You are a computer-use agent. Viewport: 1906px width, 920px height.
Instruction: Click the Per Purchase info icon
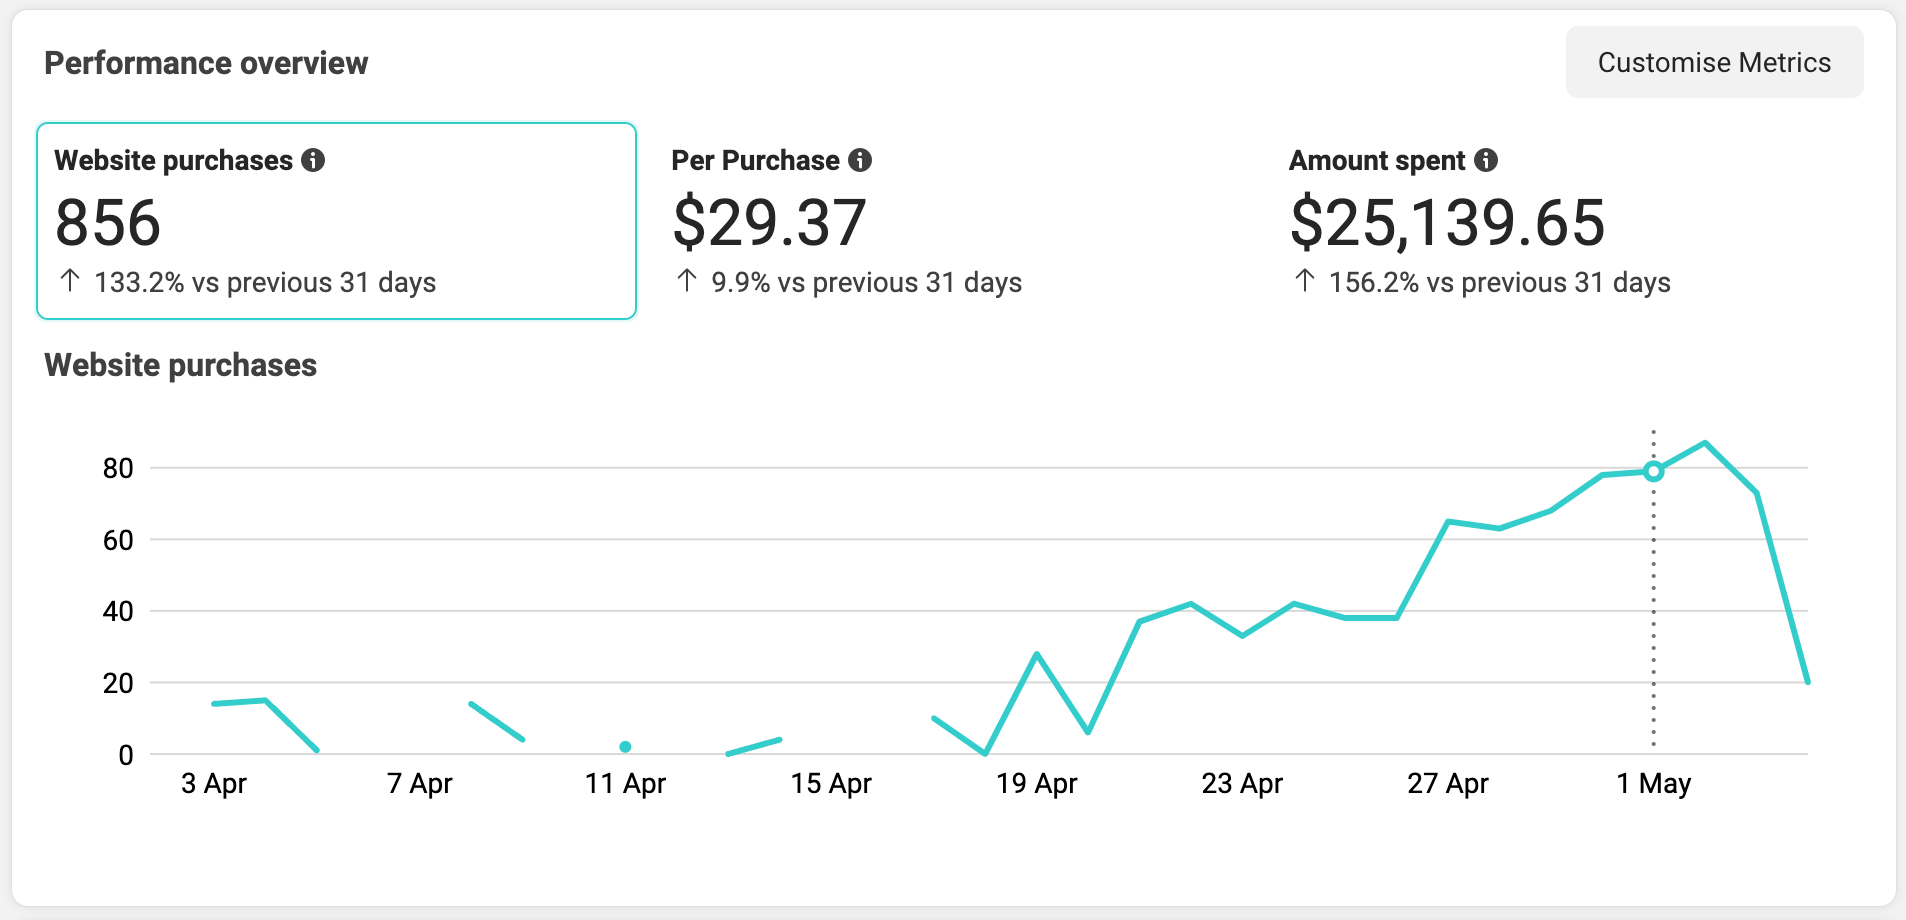click(860, 160)
